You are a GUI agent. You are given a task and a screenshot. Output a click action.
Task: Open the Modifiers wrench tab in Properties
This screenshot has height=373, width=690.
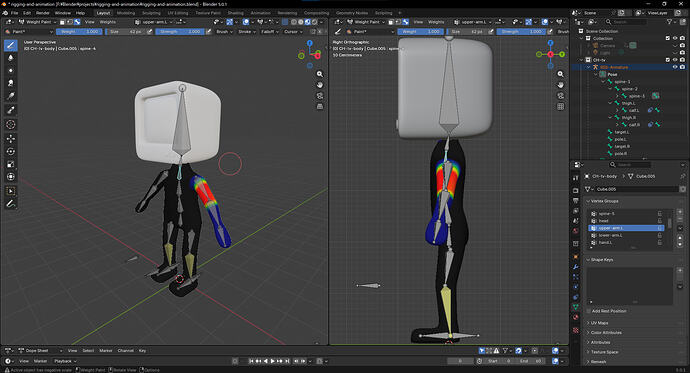576,267
